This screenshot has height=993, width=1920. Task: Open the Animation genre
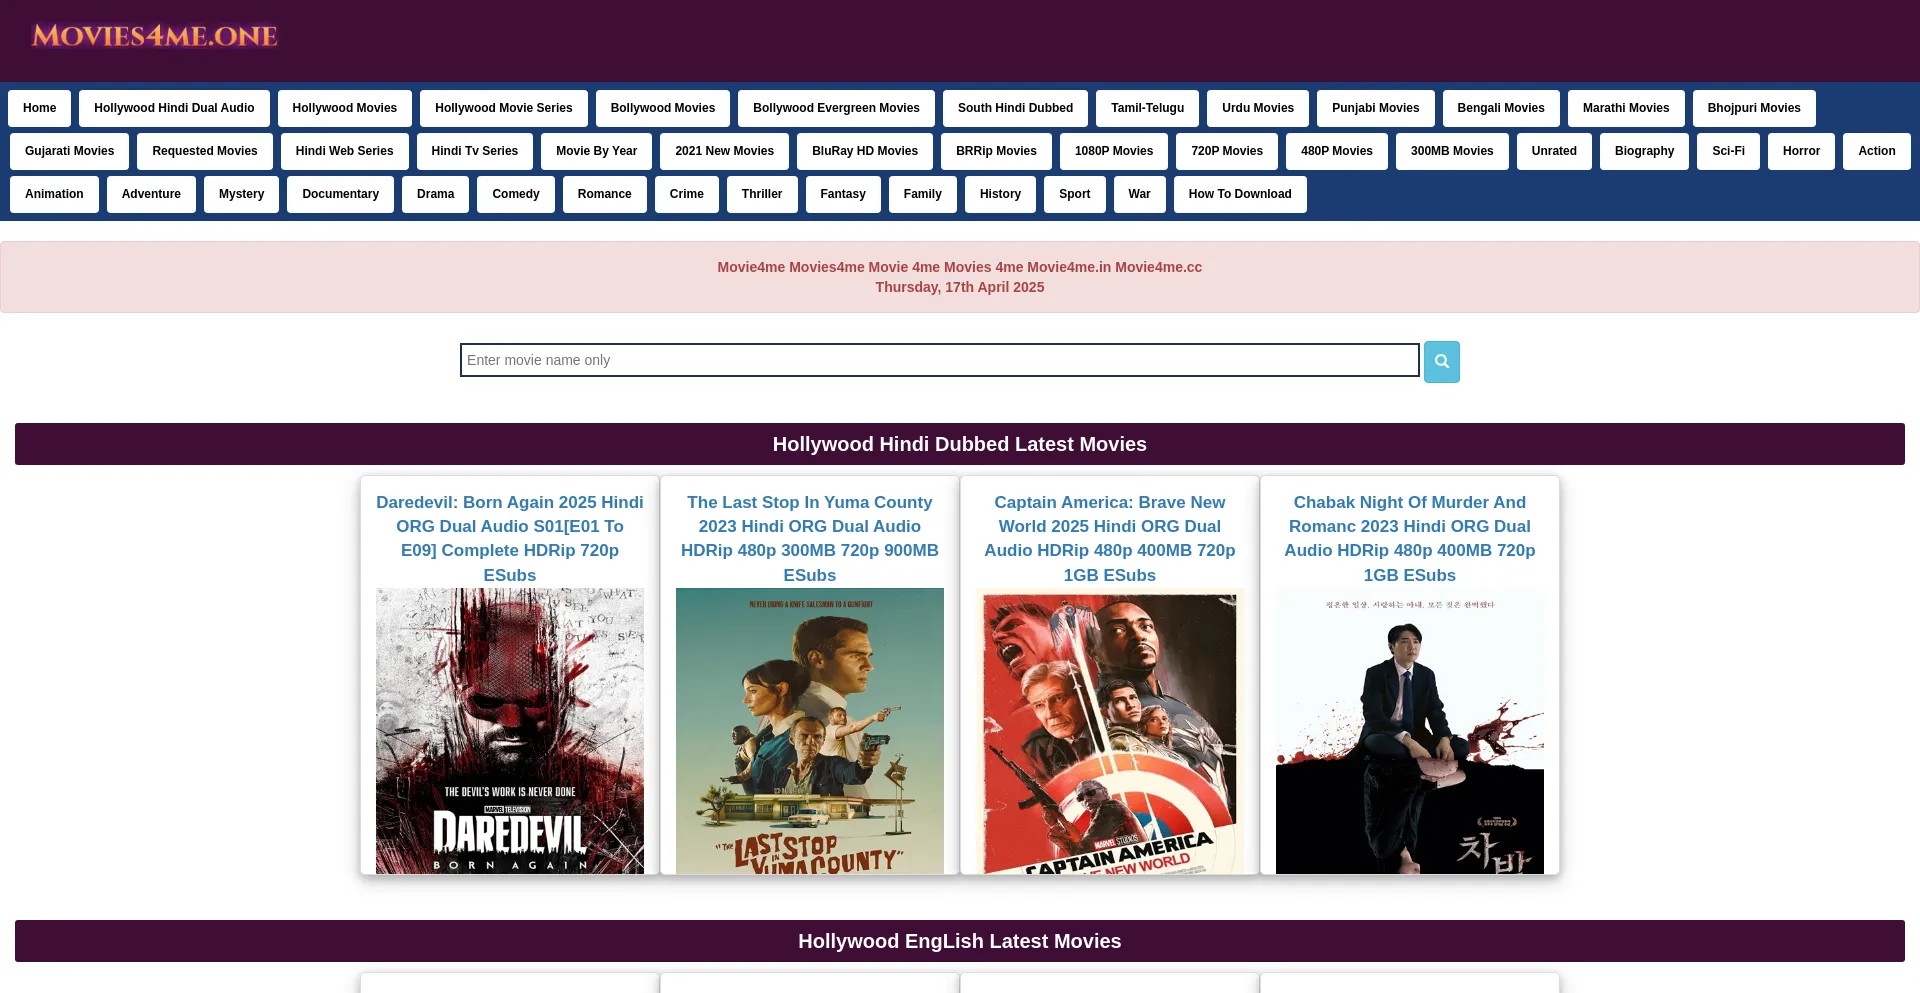(54, 194)
